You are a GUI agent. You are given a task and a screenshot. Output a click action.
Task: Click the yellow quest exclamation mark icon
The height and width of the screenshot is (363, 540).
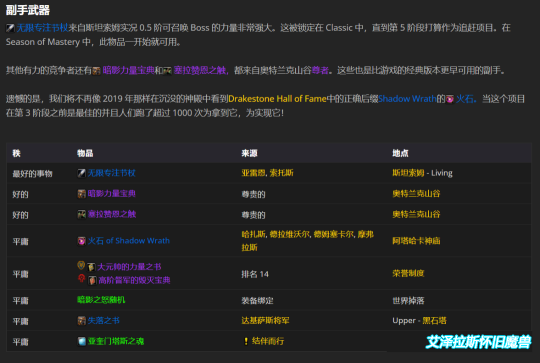246,341
